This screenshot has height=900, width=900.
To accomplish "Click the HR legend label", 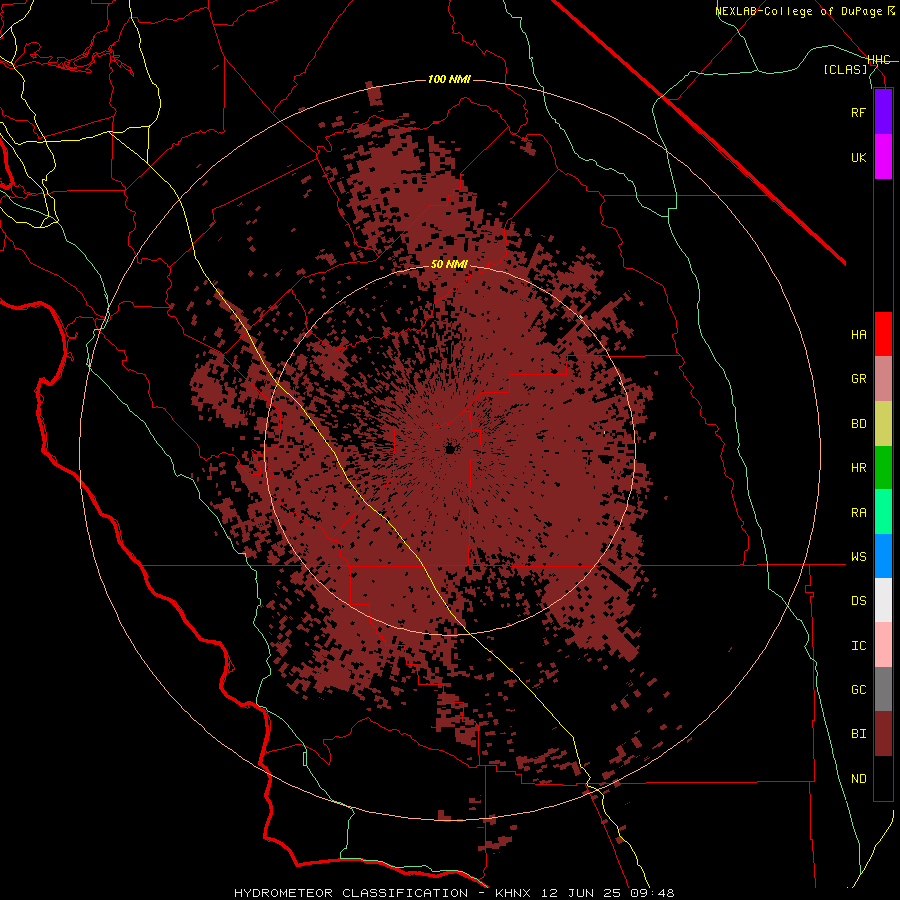I will click(858, 468).
